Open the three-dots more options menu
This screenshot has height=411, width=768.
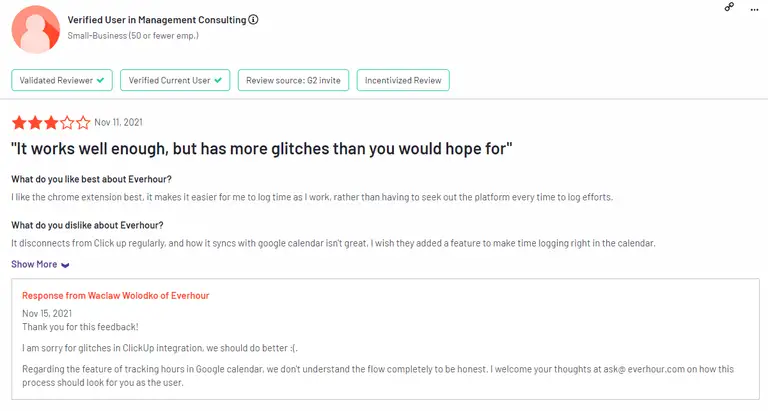753,8
